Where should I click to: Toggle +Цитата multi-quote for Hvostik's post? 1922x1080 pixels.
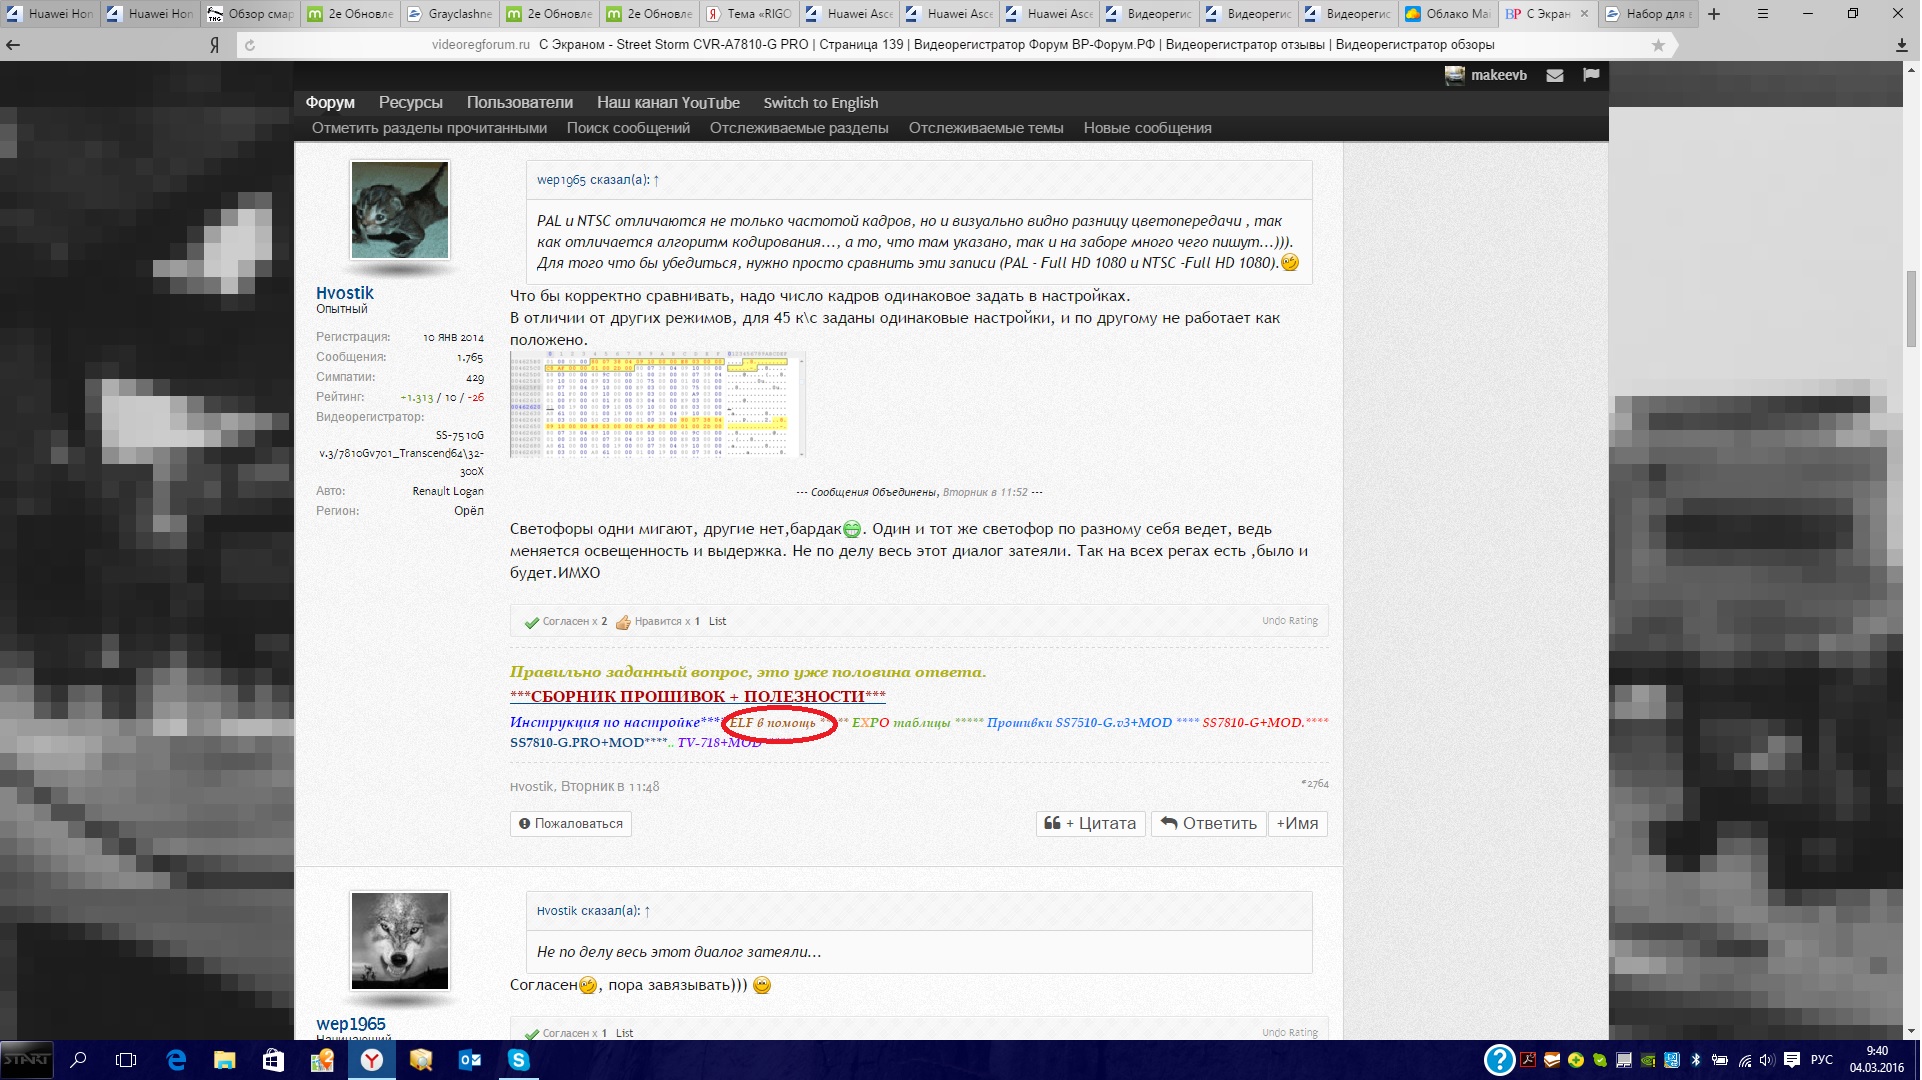[1091, 824]
